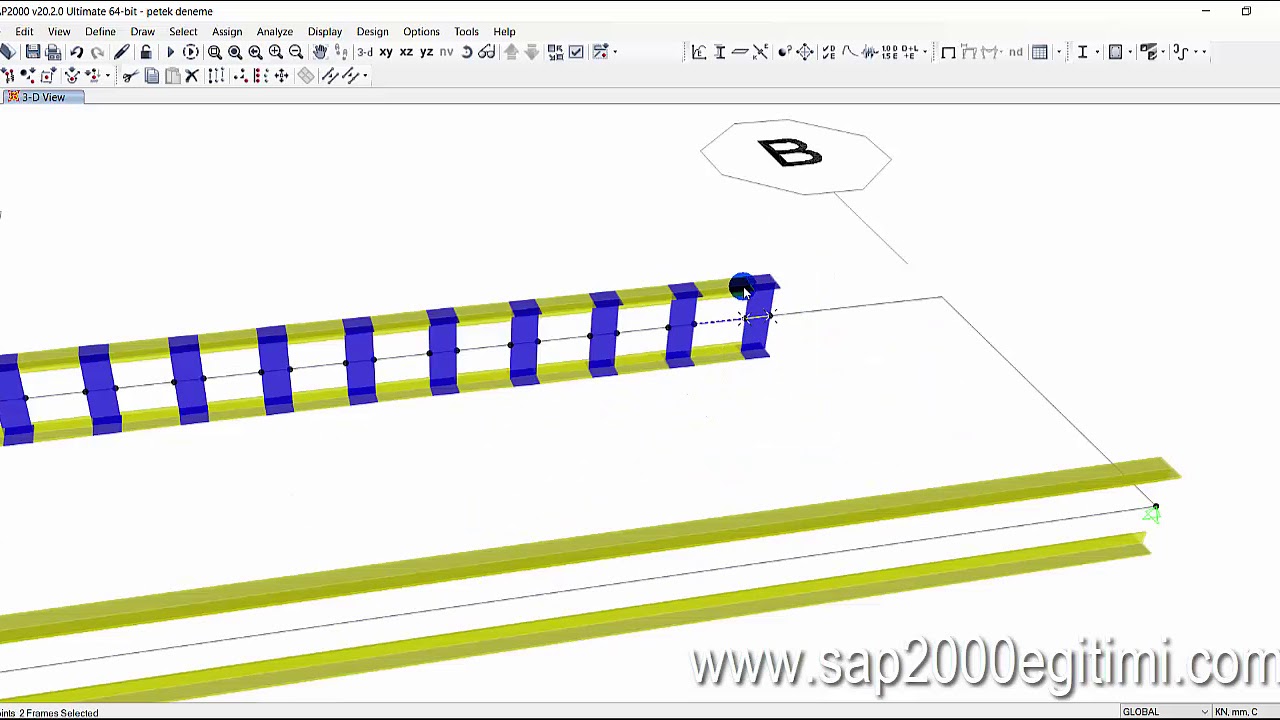Open Set Display Options checkbox icon
Image resolution: width=1280 pixels, height=720 pixels.
click(576, 52)
